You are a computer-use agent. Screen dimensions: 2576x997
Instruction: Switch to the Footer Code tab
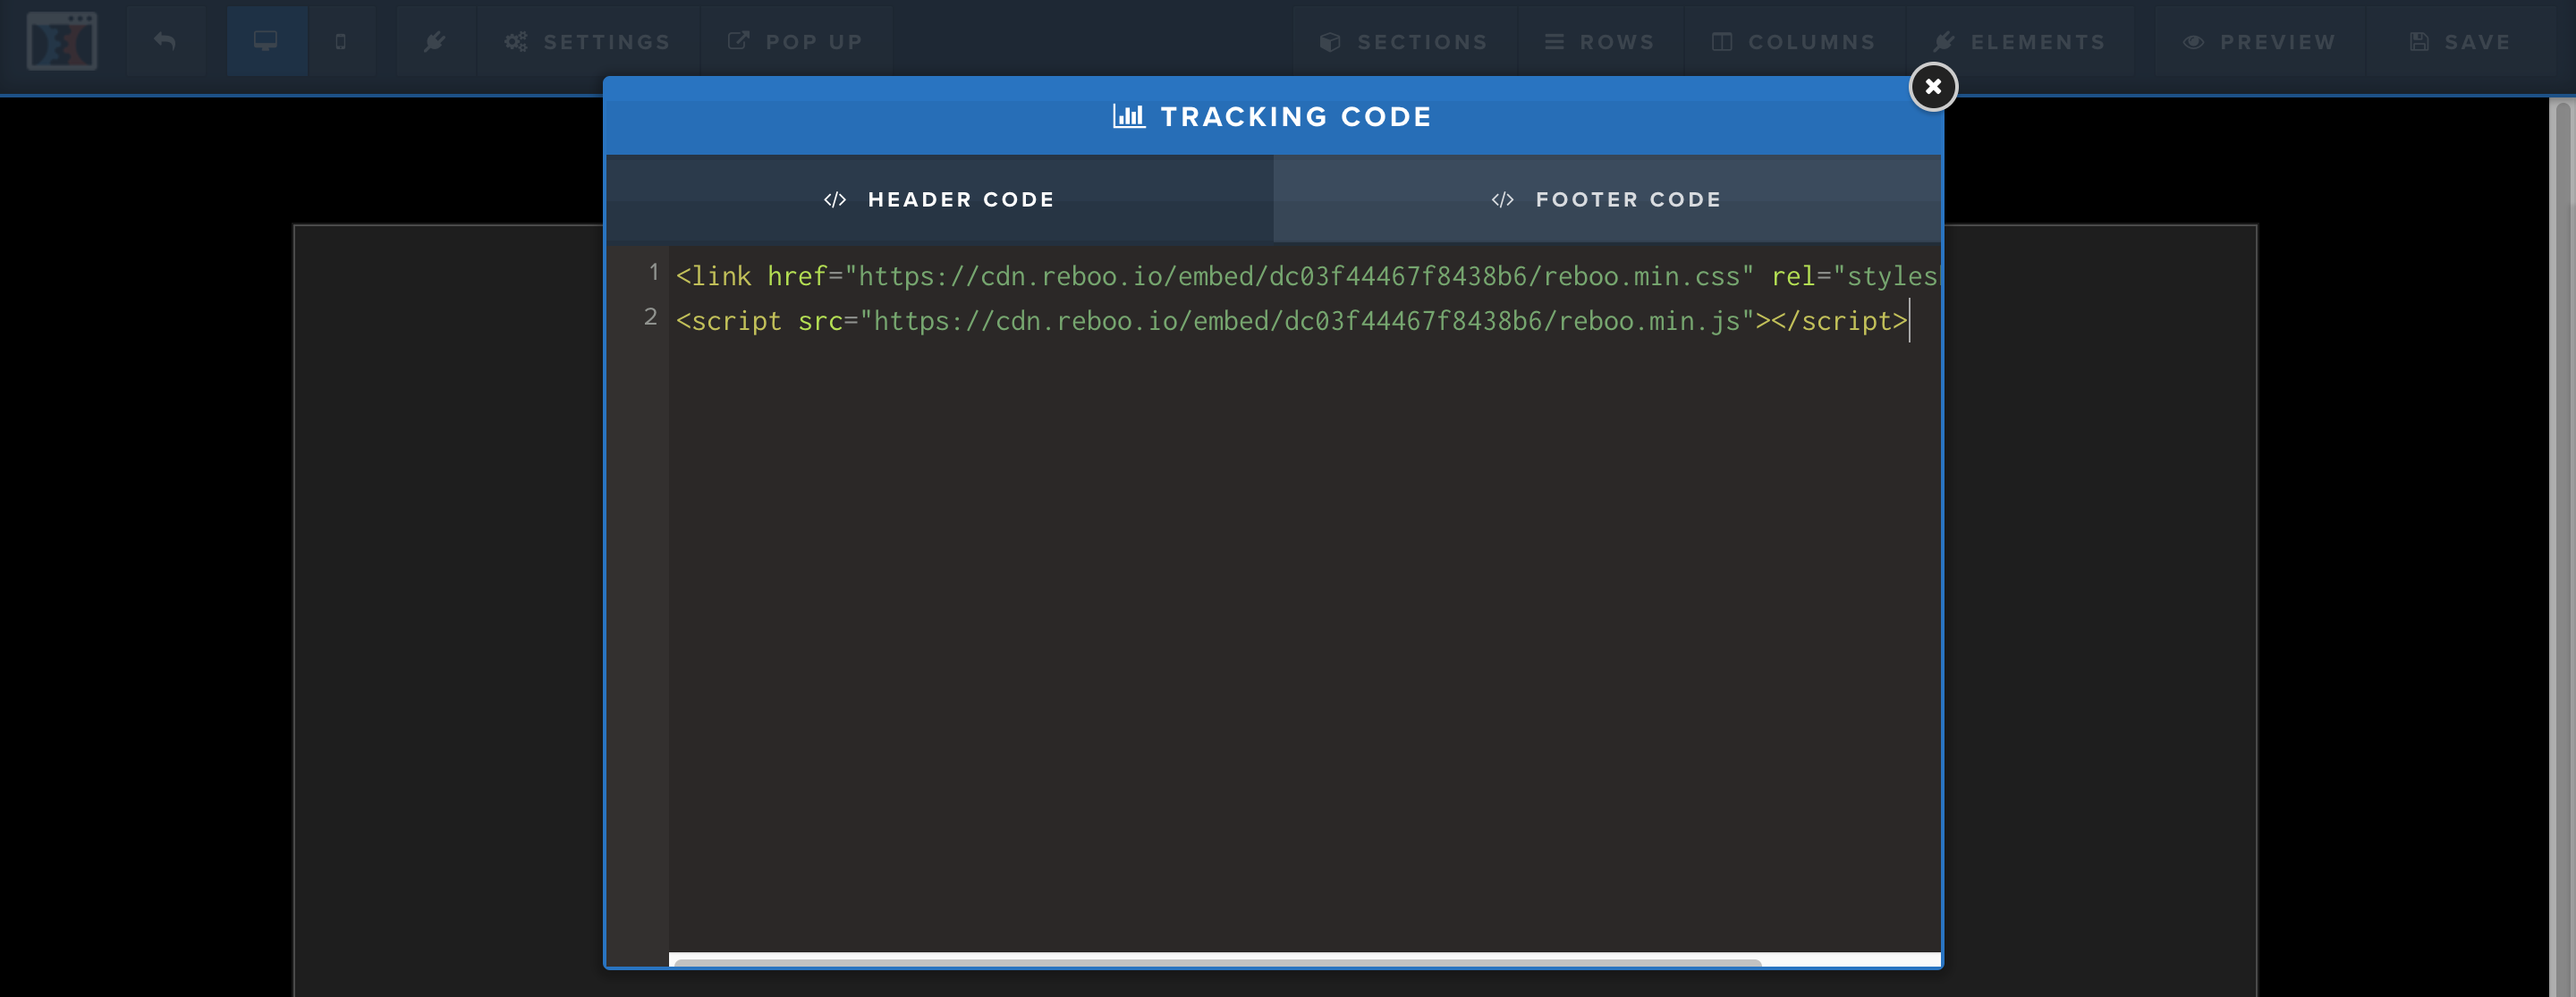tap(1606, 199)
